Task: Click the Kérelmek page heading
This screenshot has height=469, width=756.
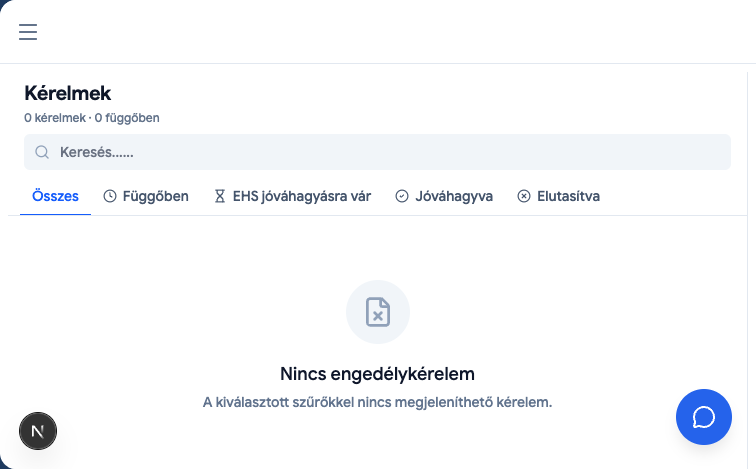Action: click(68, 93)
